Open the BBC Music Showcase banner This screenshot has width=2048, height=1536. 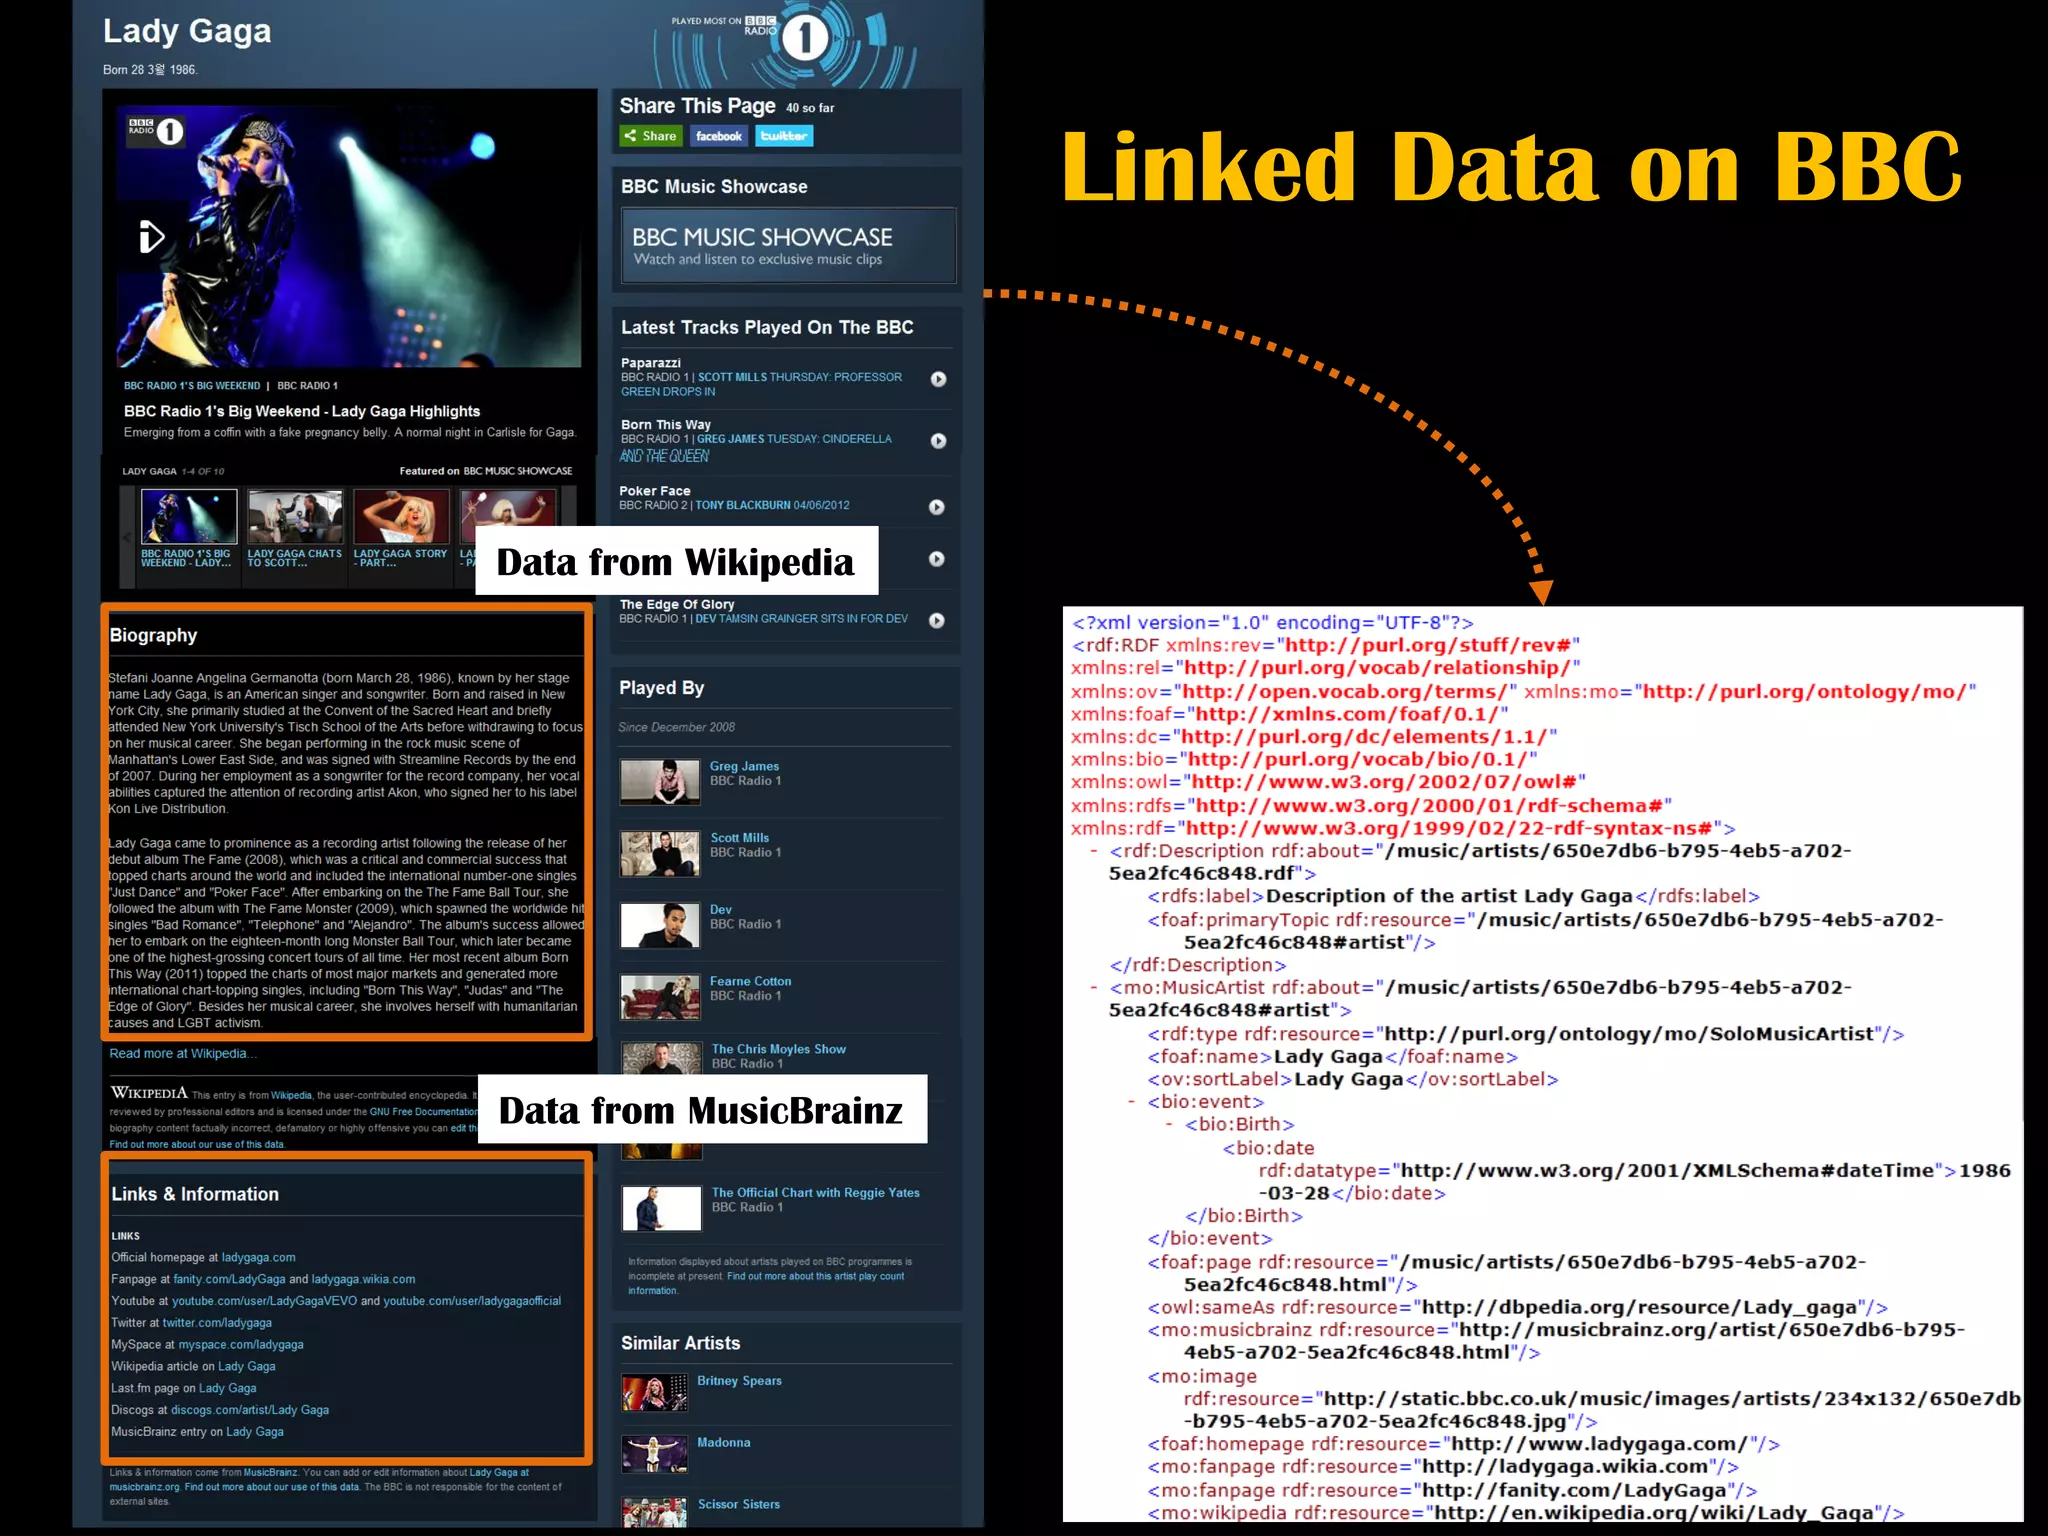[788, 246]
